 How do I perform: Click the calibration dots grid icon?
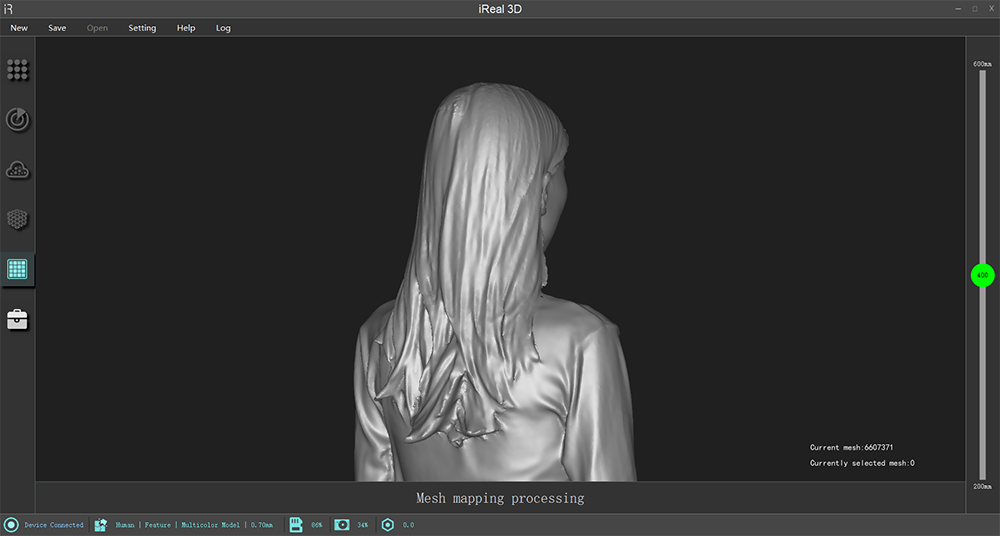(x=18, y=70)
